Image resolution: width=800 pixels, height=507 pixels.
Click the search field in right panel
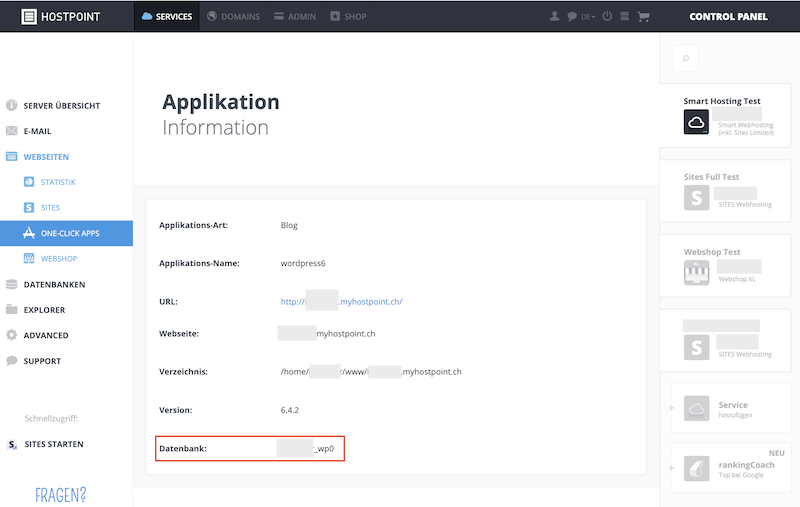click(x=686, y=58)
